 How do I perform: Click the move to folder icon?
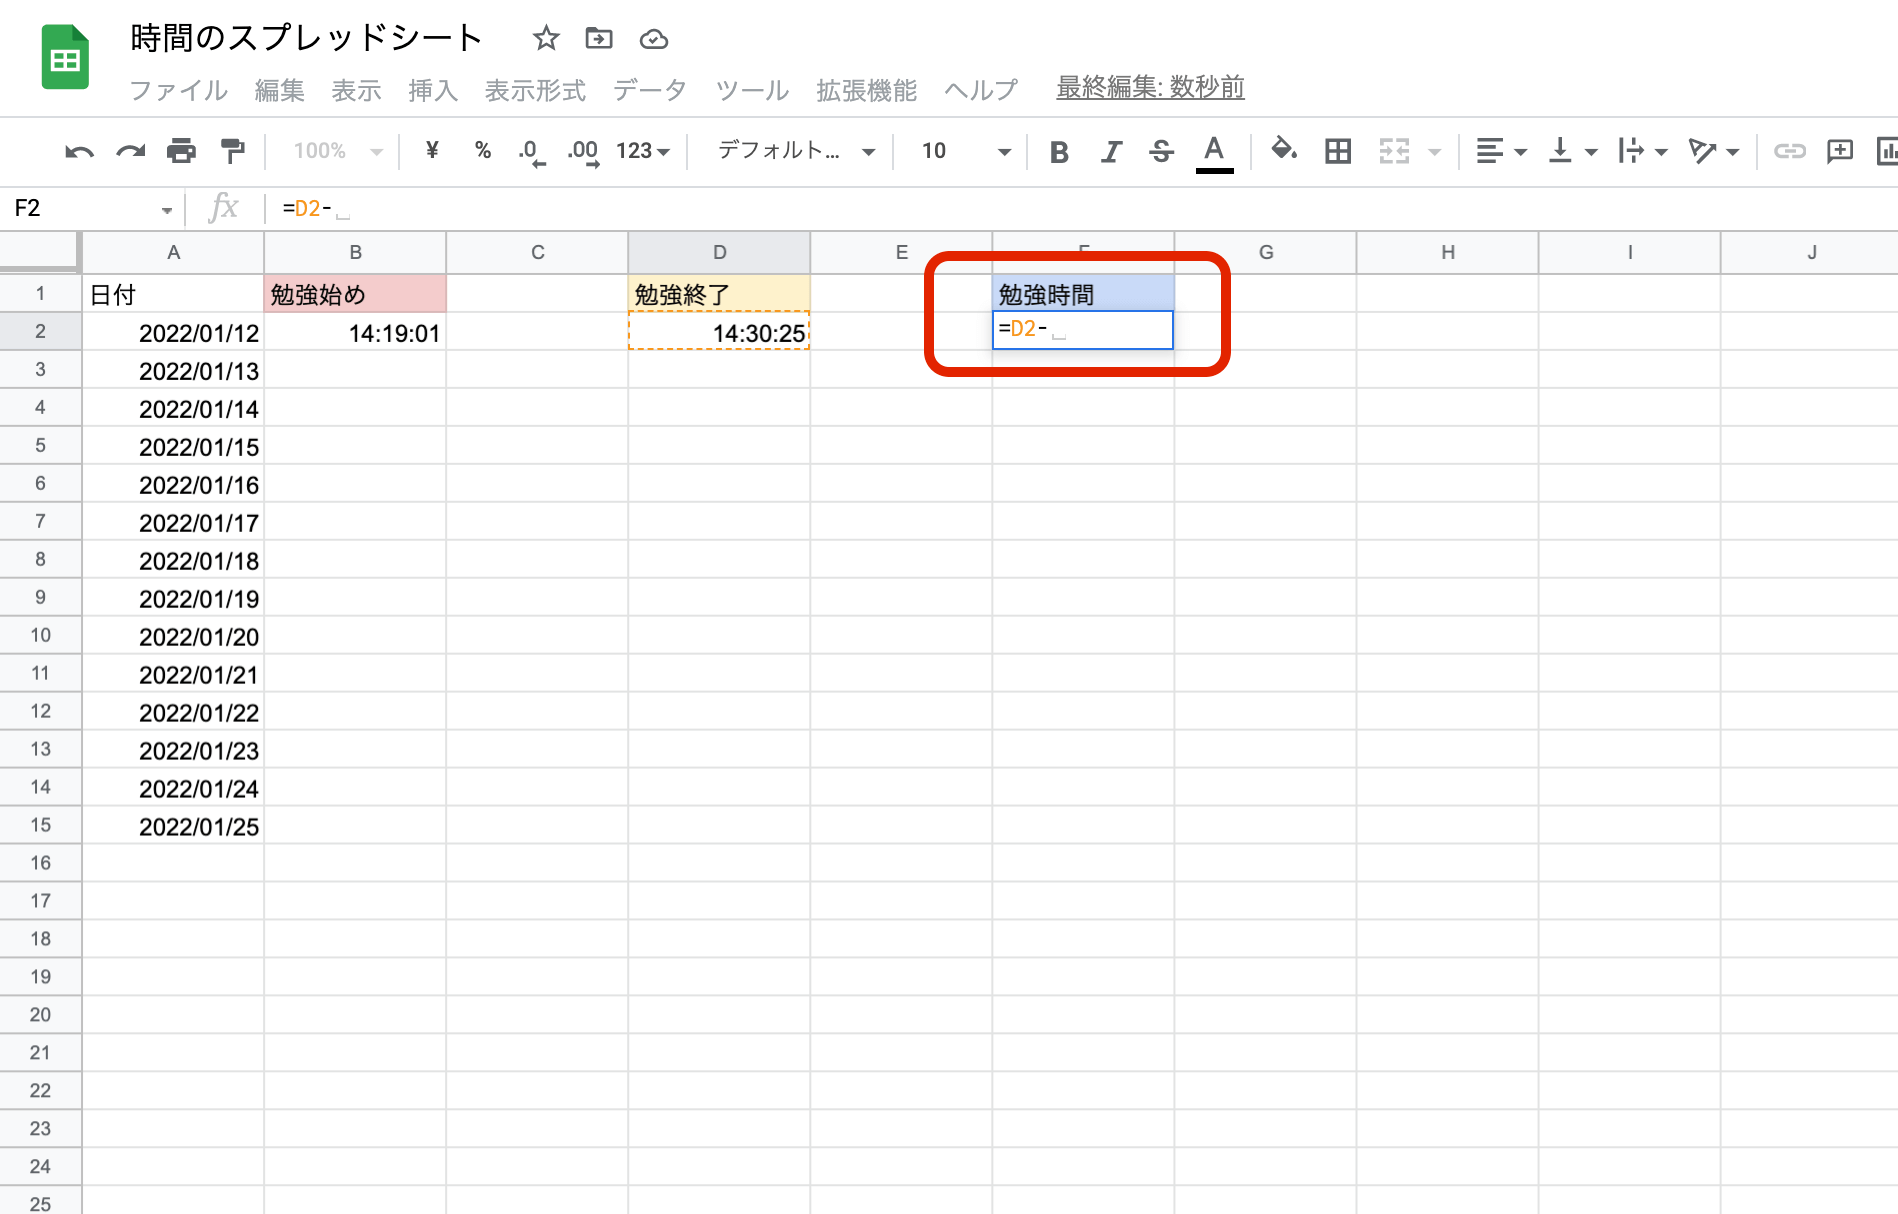coord(599,39)
